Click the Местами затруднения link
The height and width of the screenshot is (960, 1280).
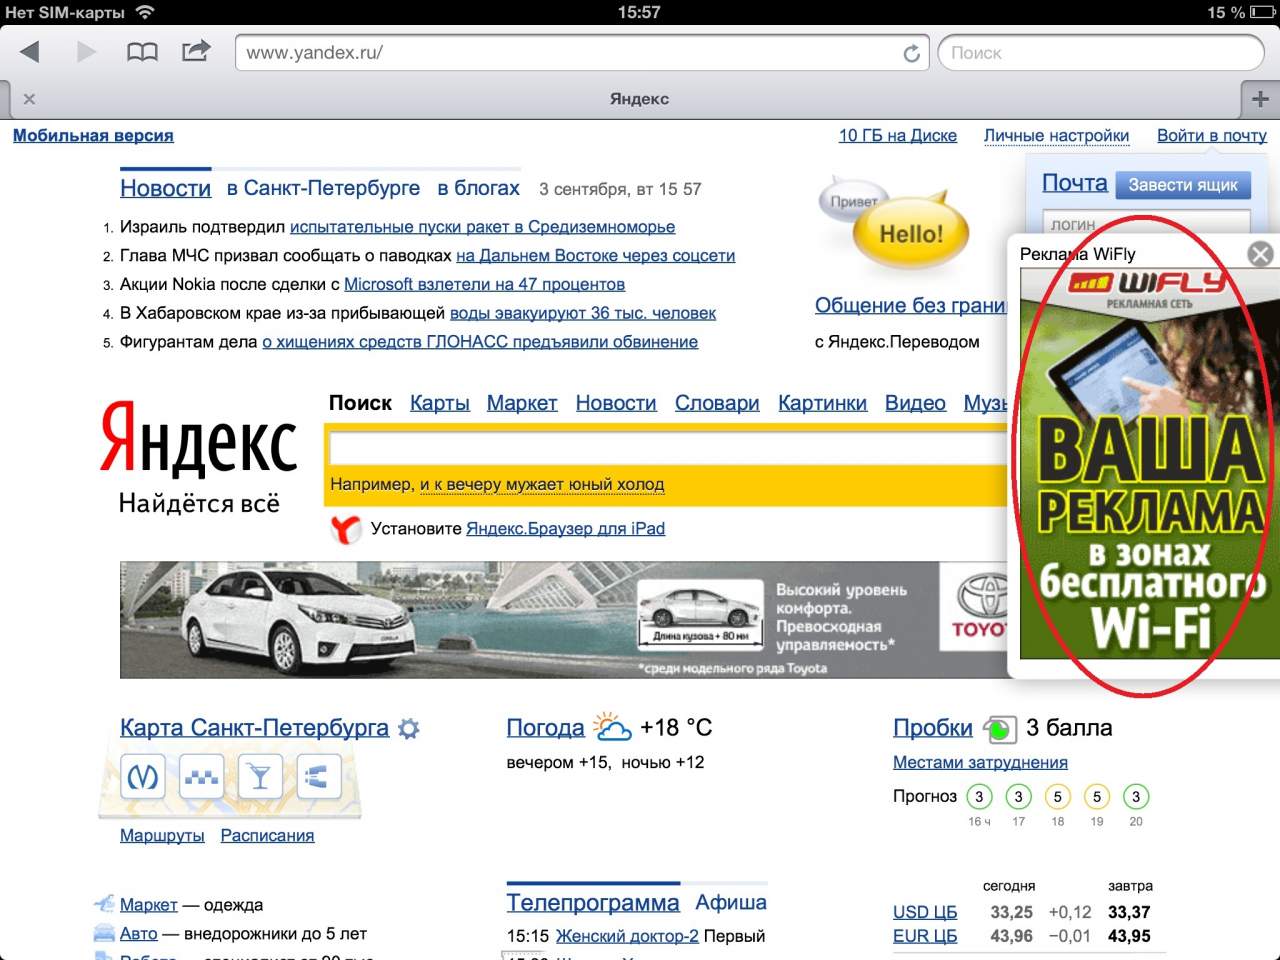[x=980, y=763]
